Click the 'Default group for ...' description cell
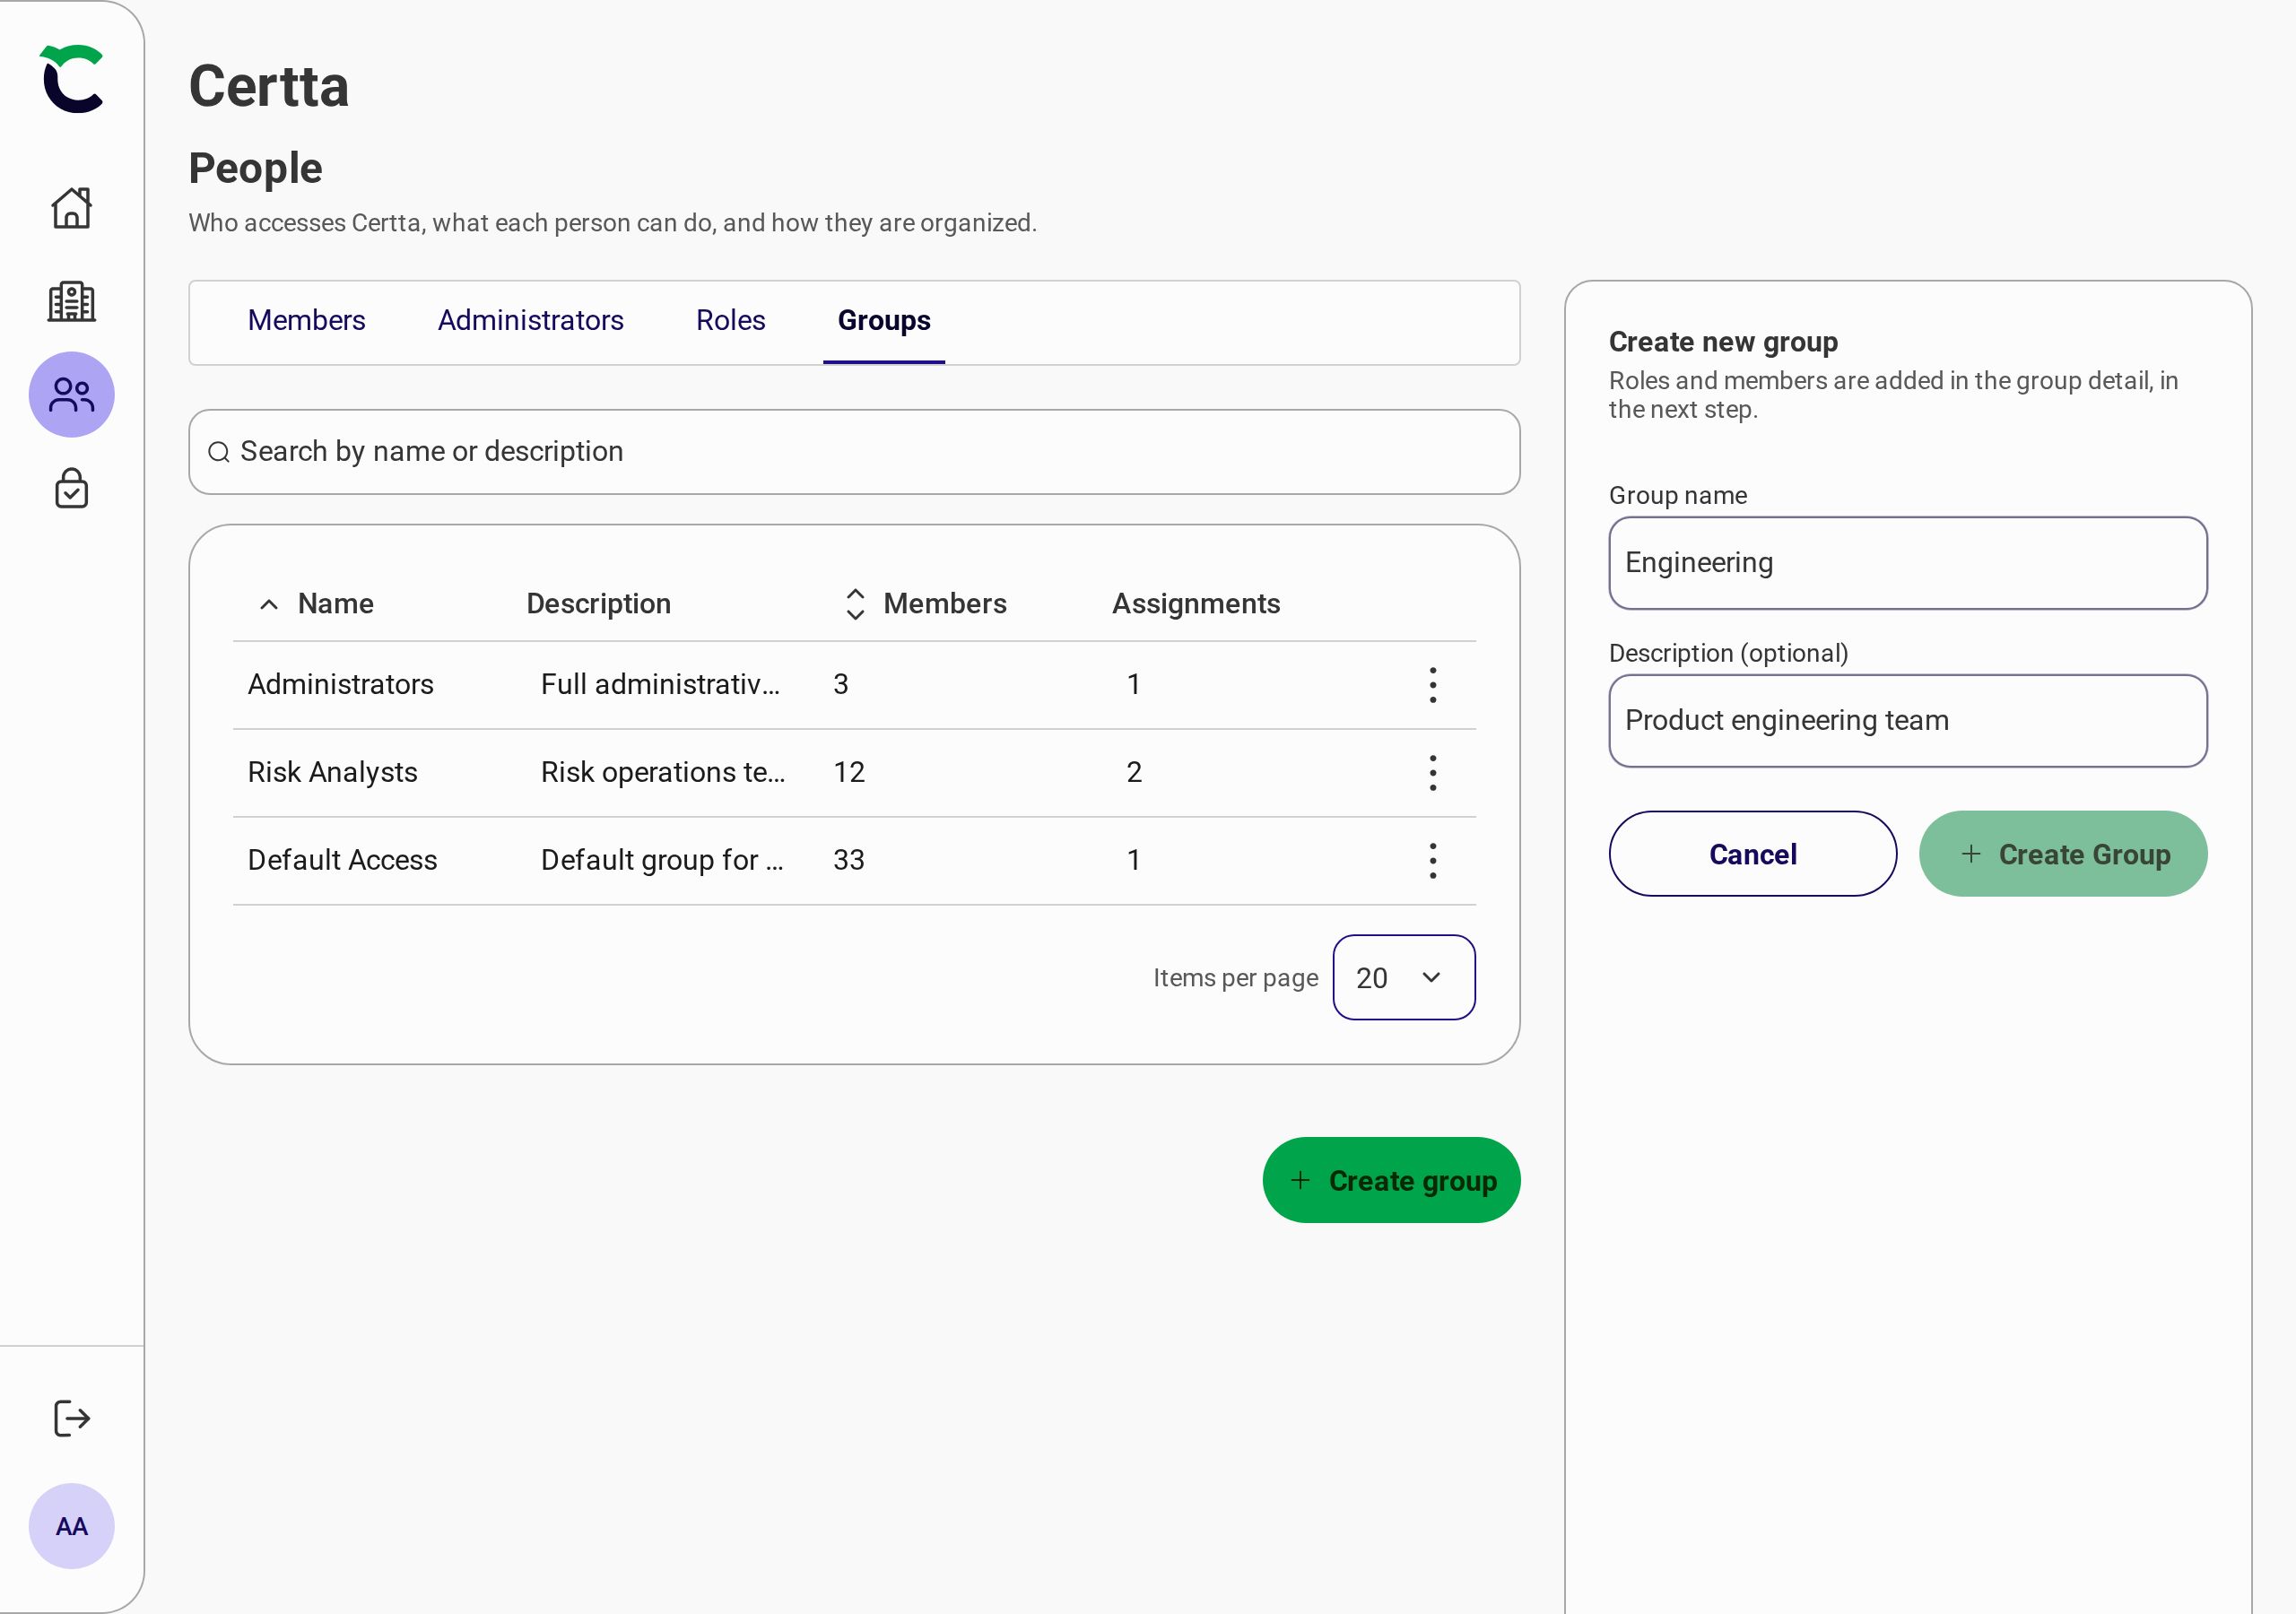2296x1614 pixels. coord(662,860)
